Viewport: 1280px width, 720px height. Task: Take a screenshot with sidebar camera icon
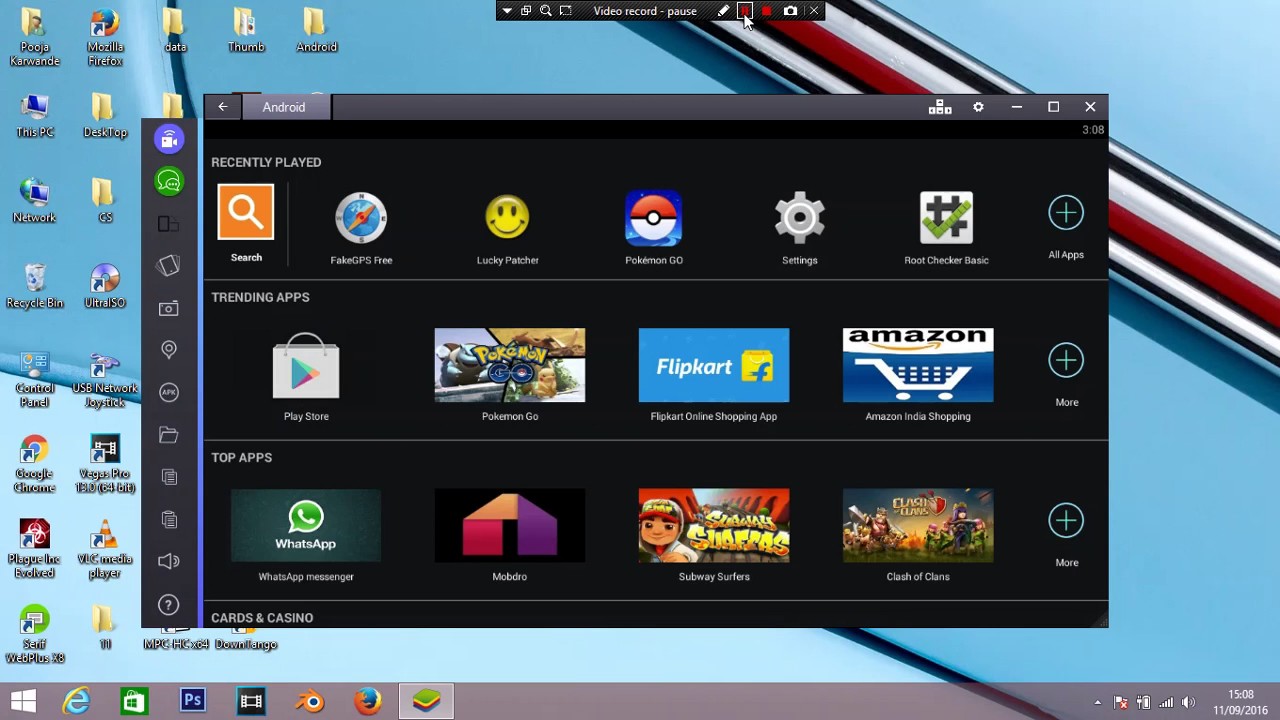click(169, 308)
